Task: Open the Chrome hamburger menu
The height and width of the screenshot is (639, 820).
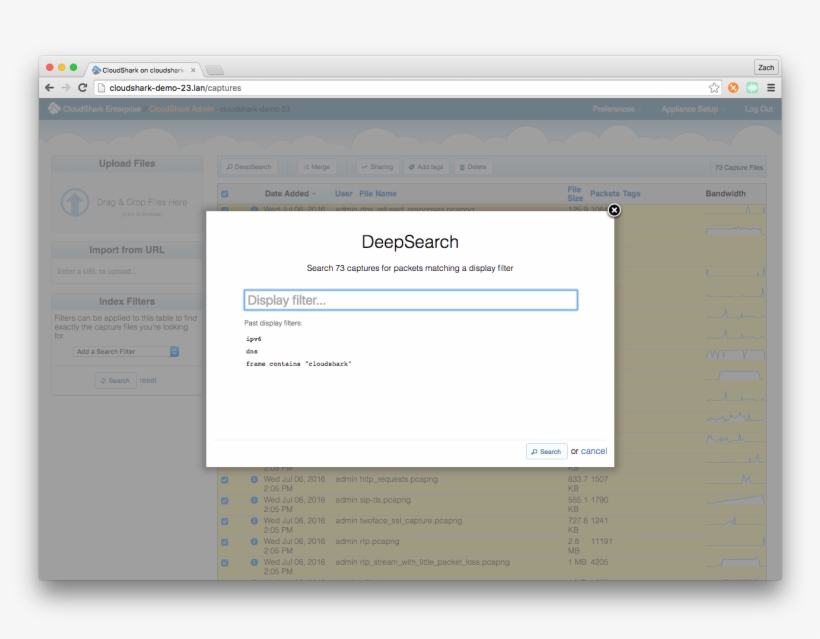Action: 771,88
